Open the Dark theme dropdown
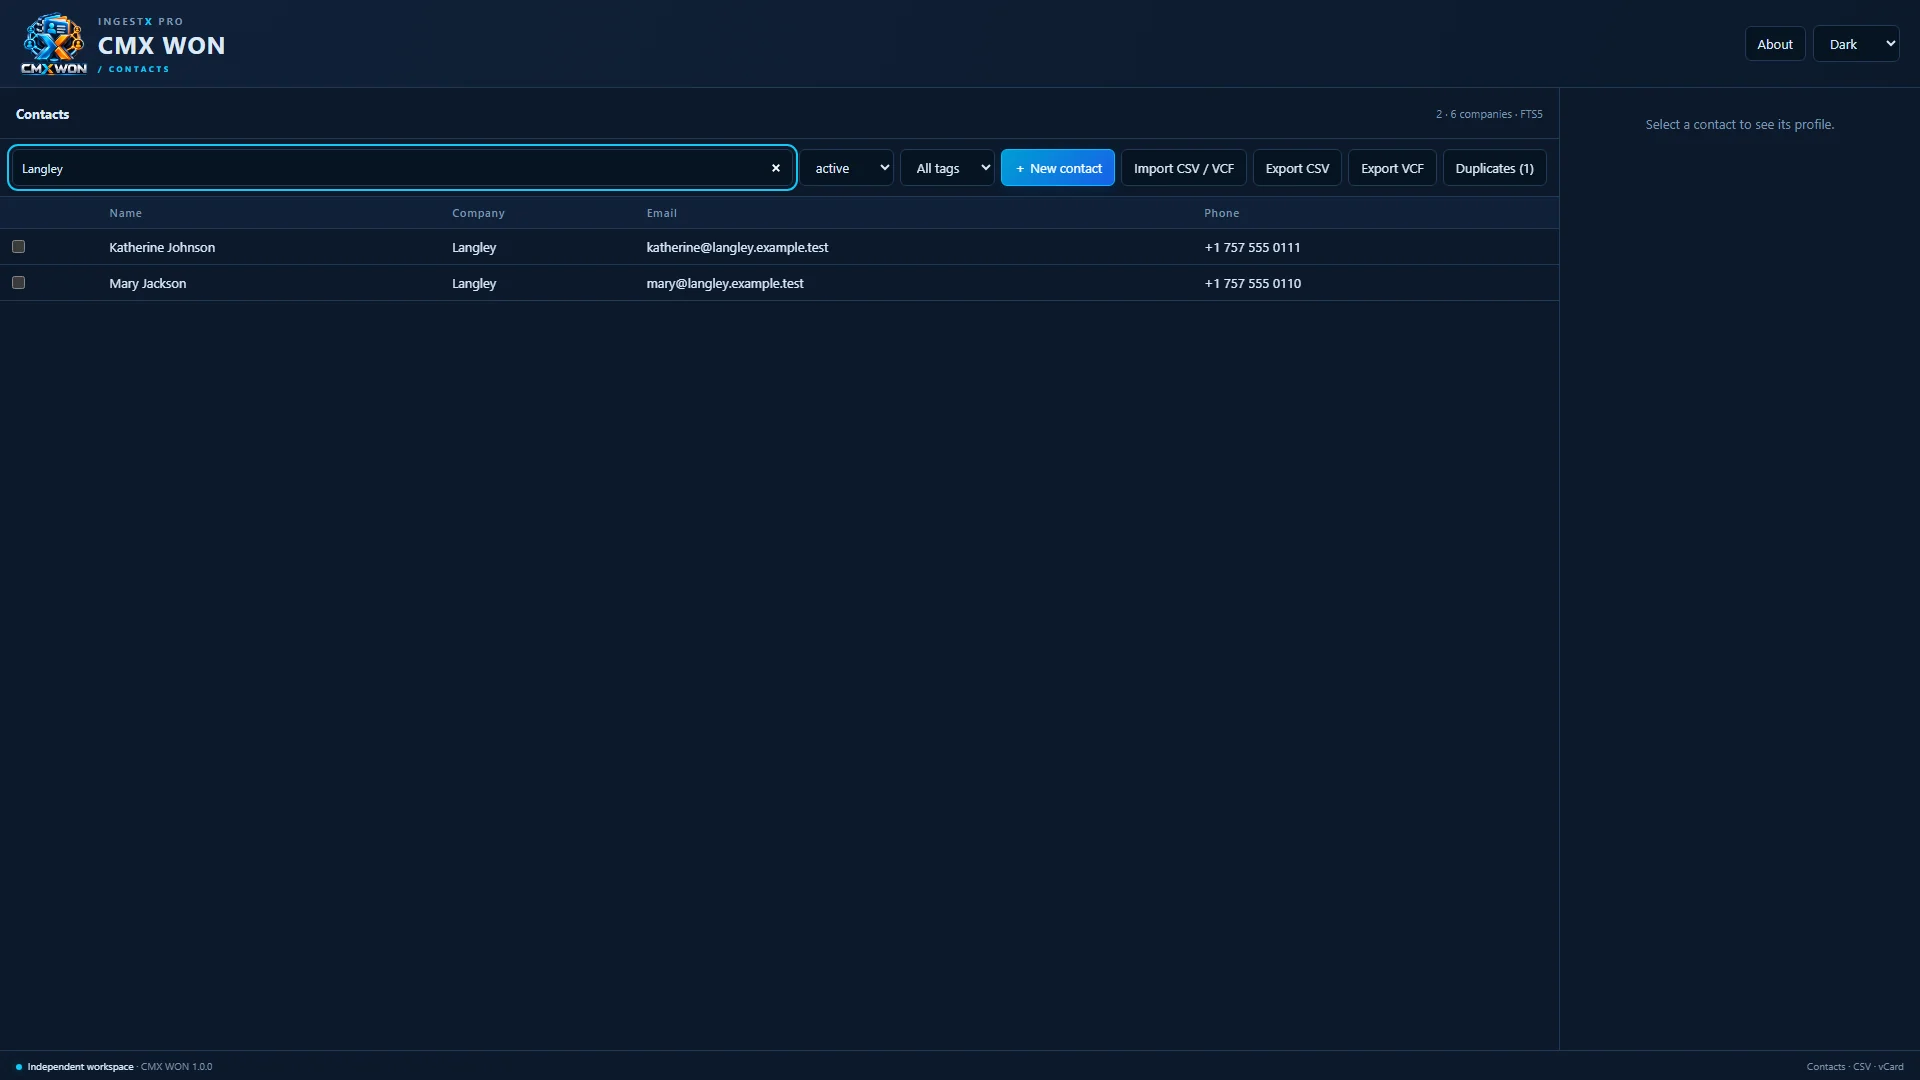Viewport: 1920px width, 1080px height. point(1856,44)
